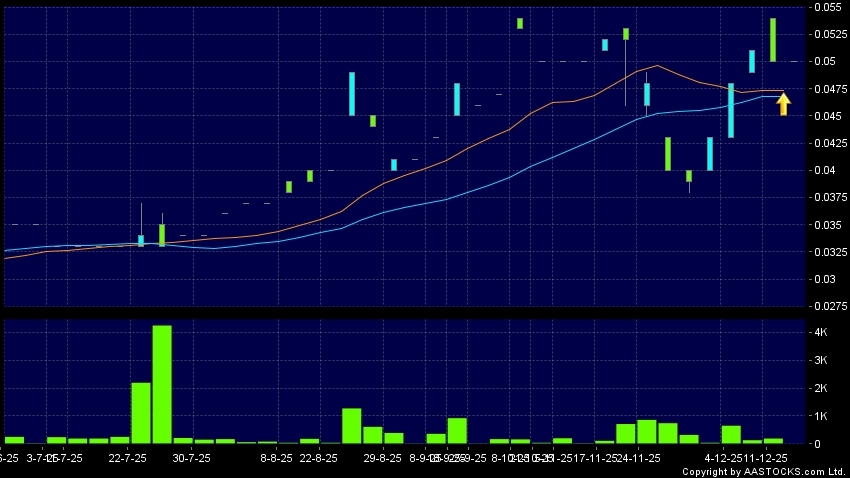Click the 0.045 price axis label

coord(826,116)
